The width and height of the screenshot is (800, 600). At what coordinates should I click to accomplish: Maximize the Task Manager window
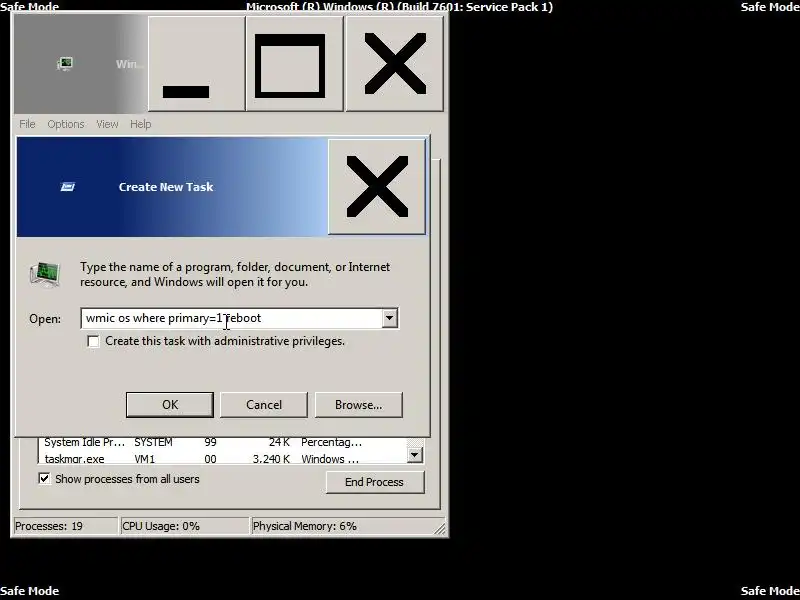click(x=294, y=64)
